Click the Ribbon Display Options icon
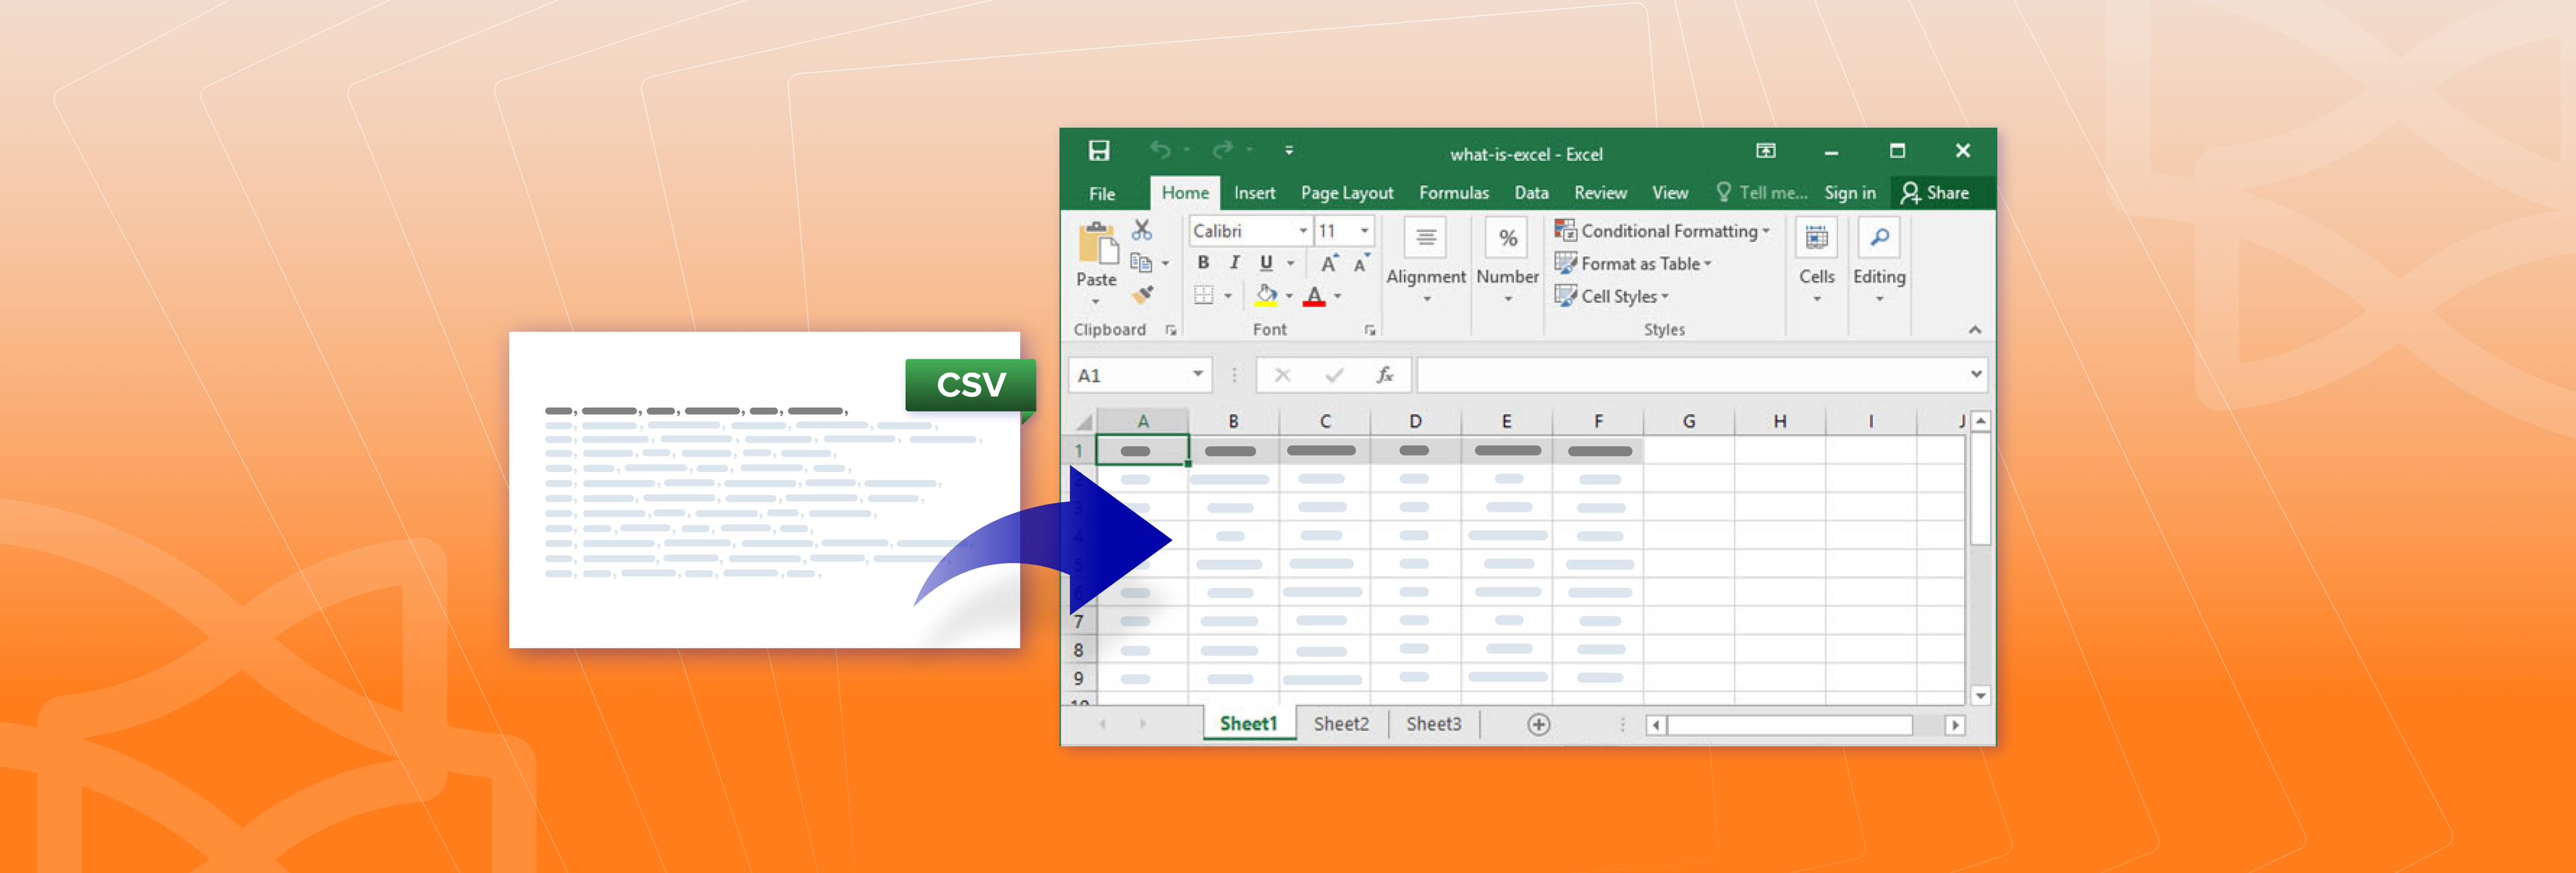This screenshot has width=2576, height=873. tap(1766, 151)
